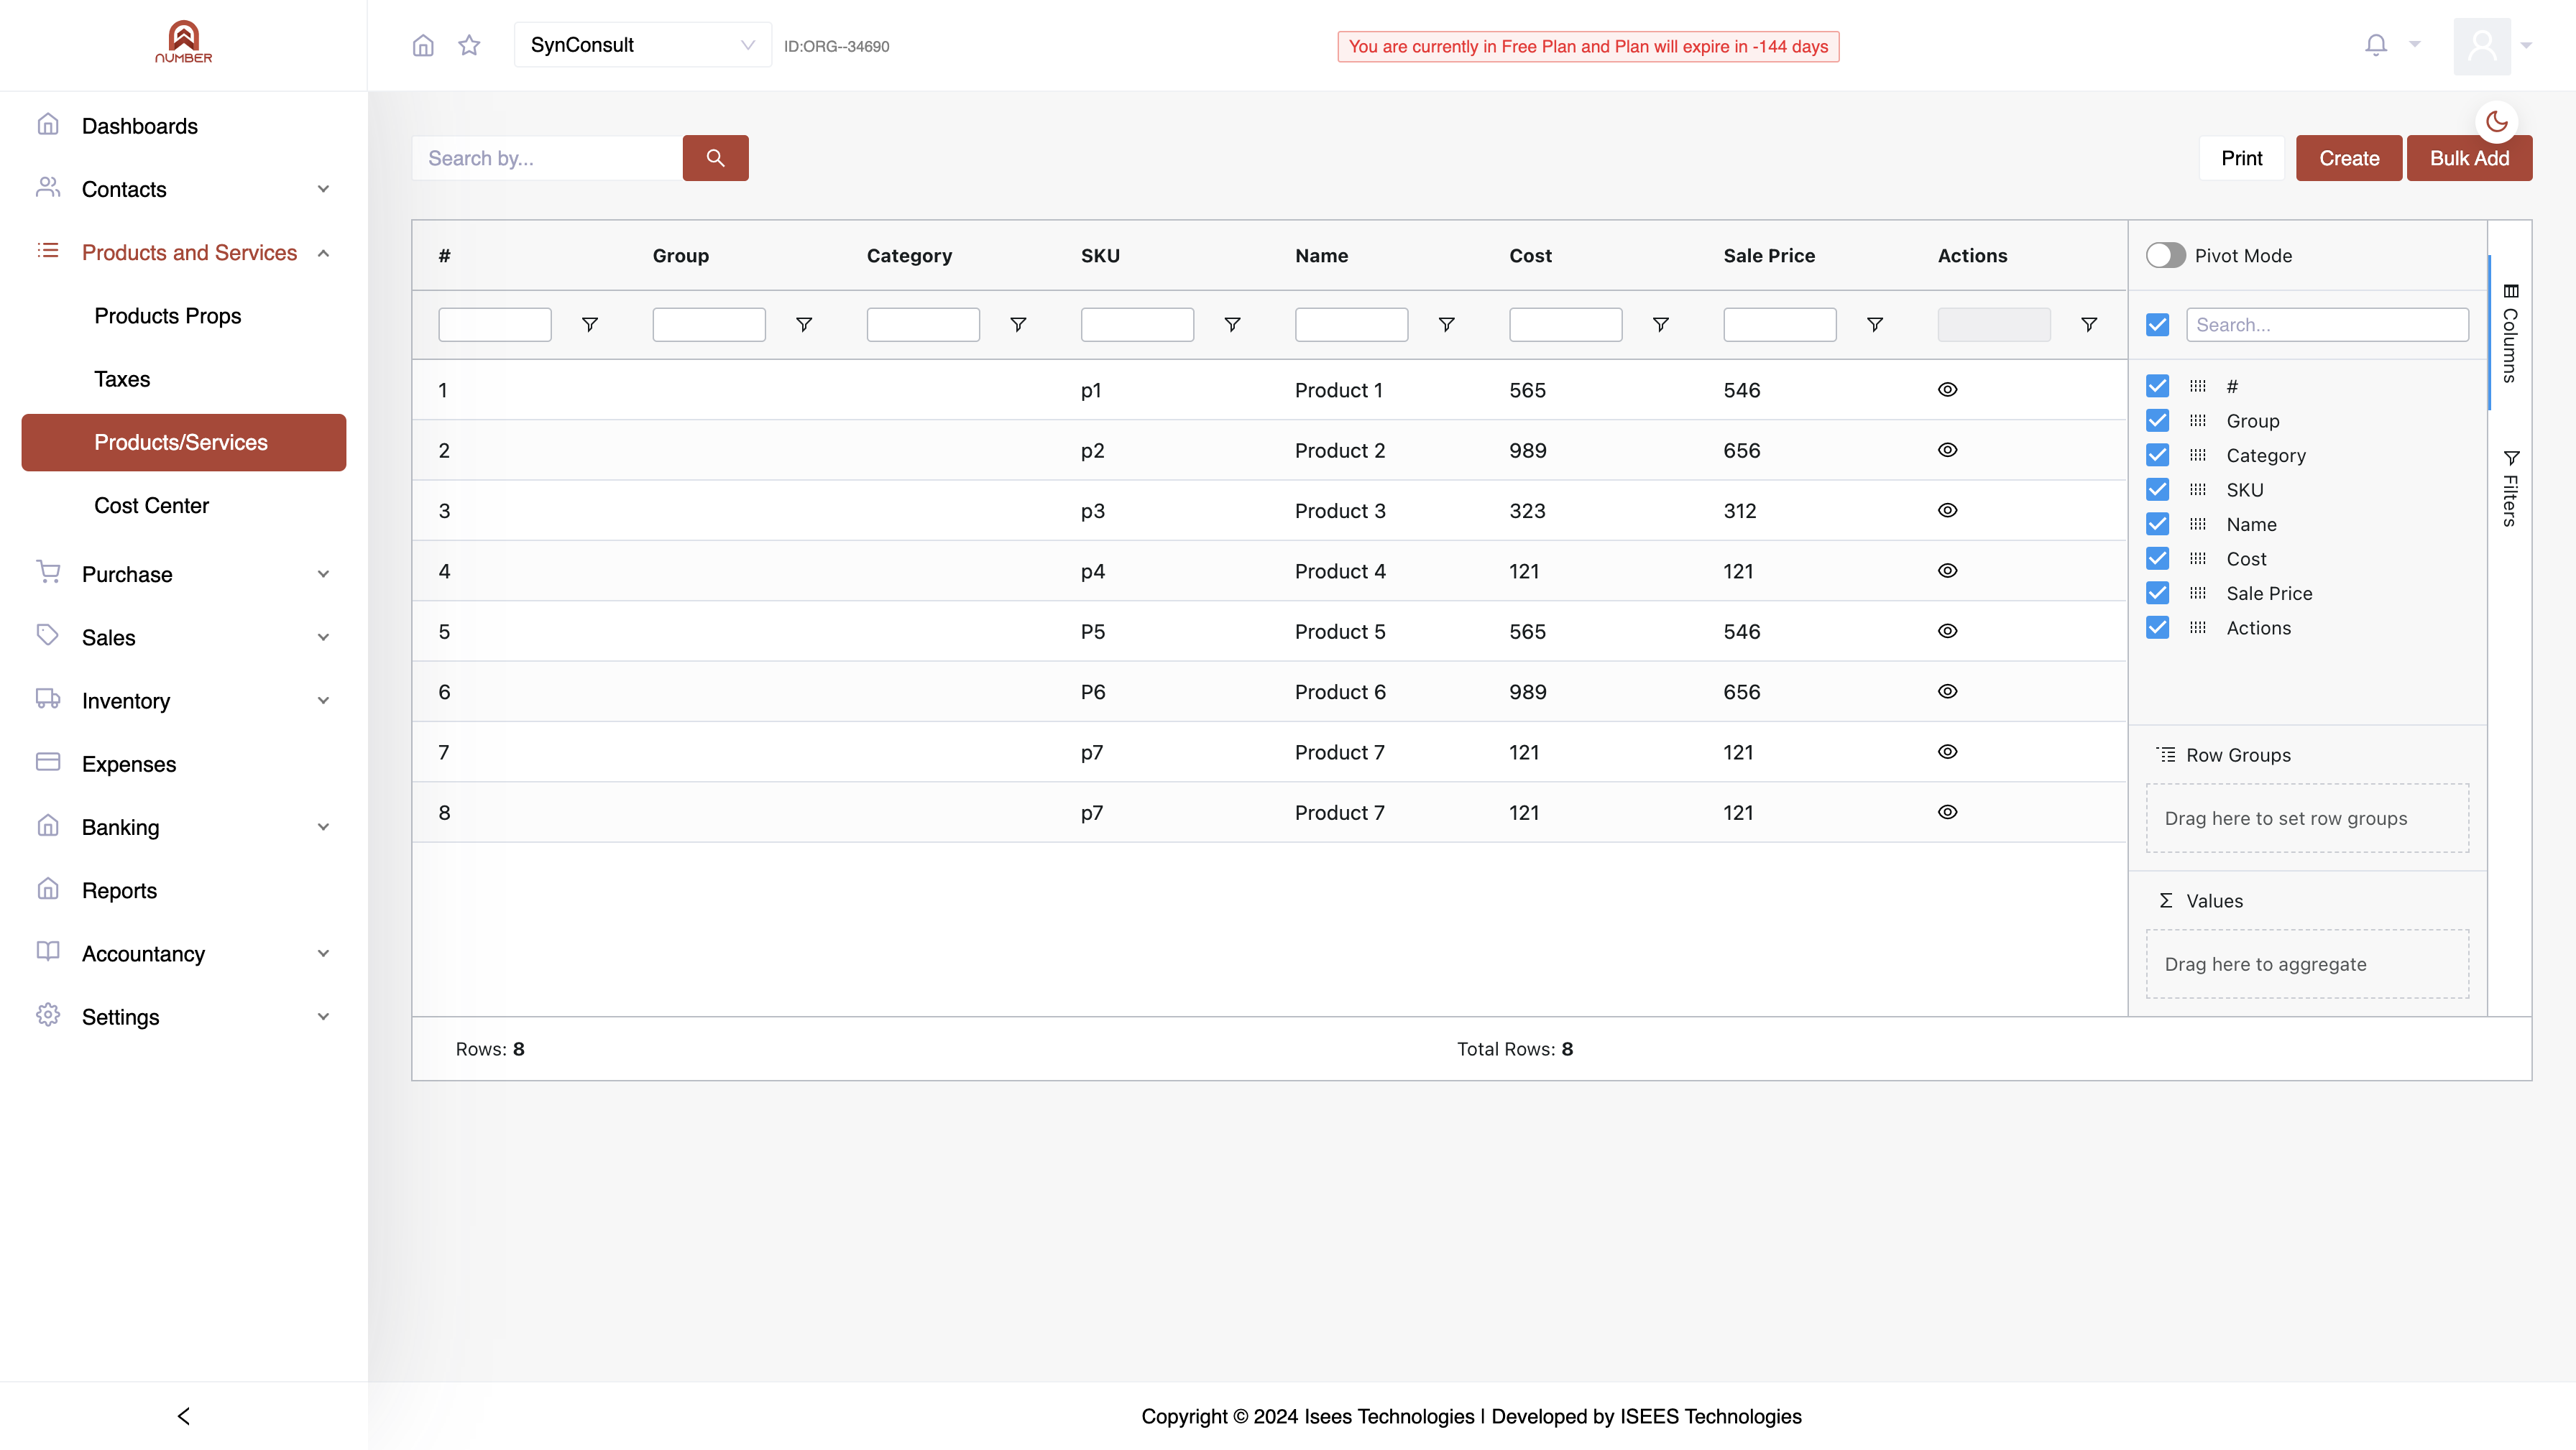Uncheck the Sale Price column checkbox
Viewport: 2576px width, 1450px height.
coord(2157,593)
